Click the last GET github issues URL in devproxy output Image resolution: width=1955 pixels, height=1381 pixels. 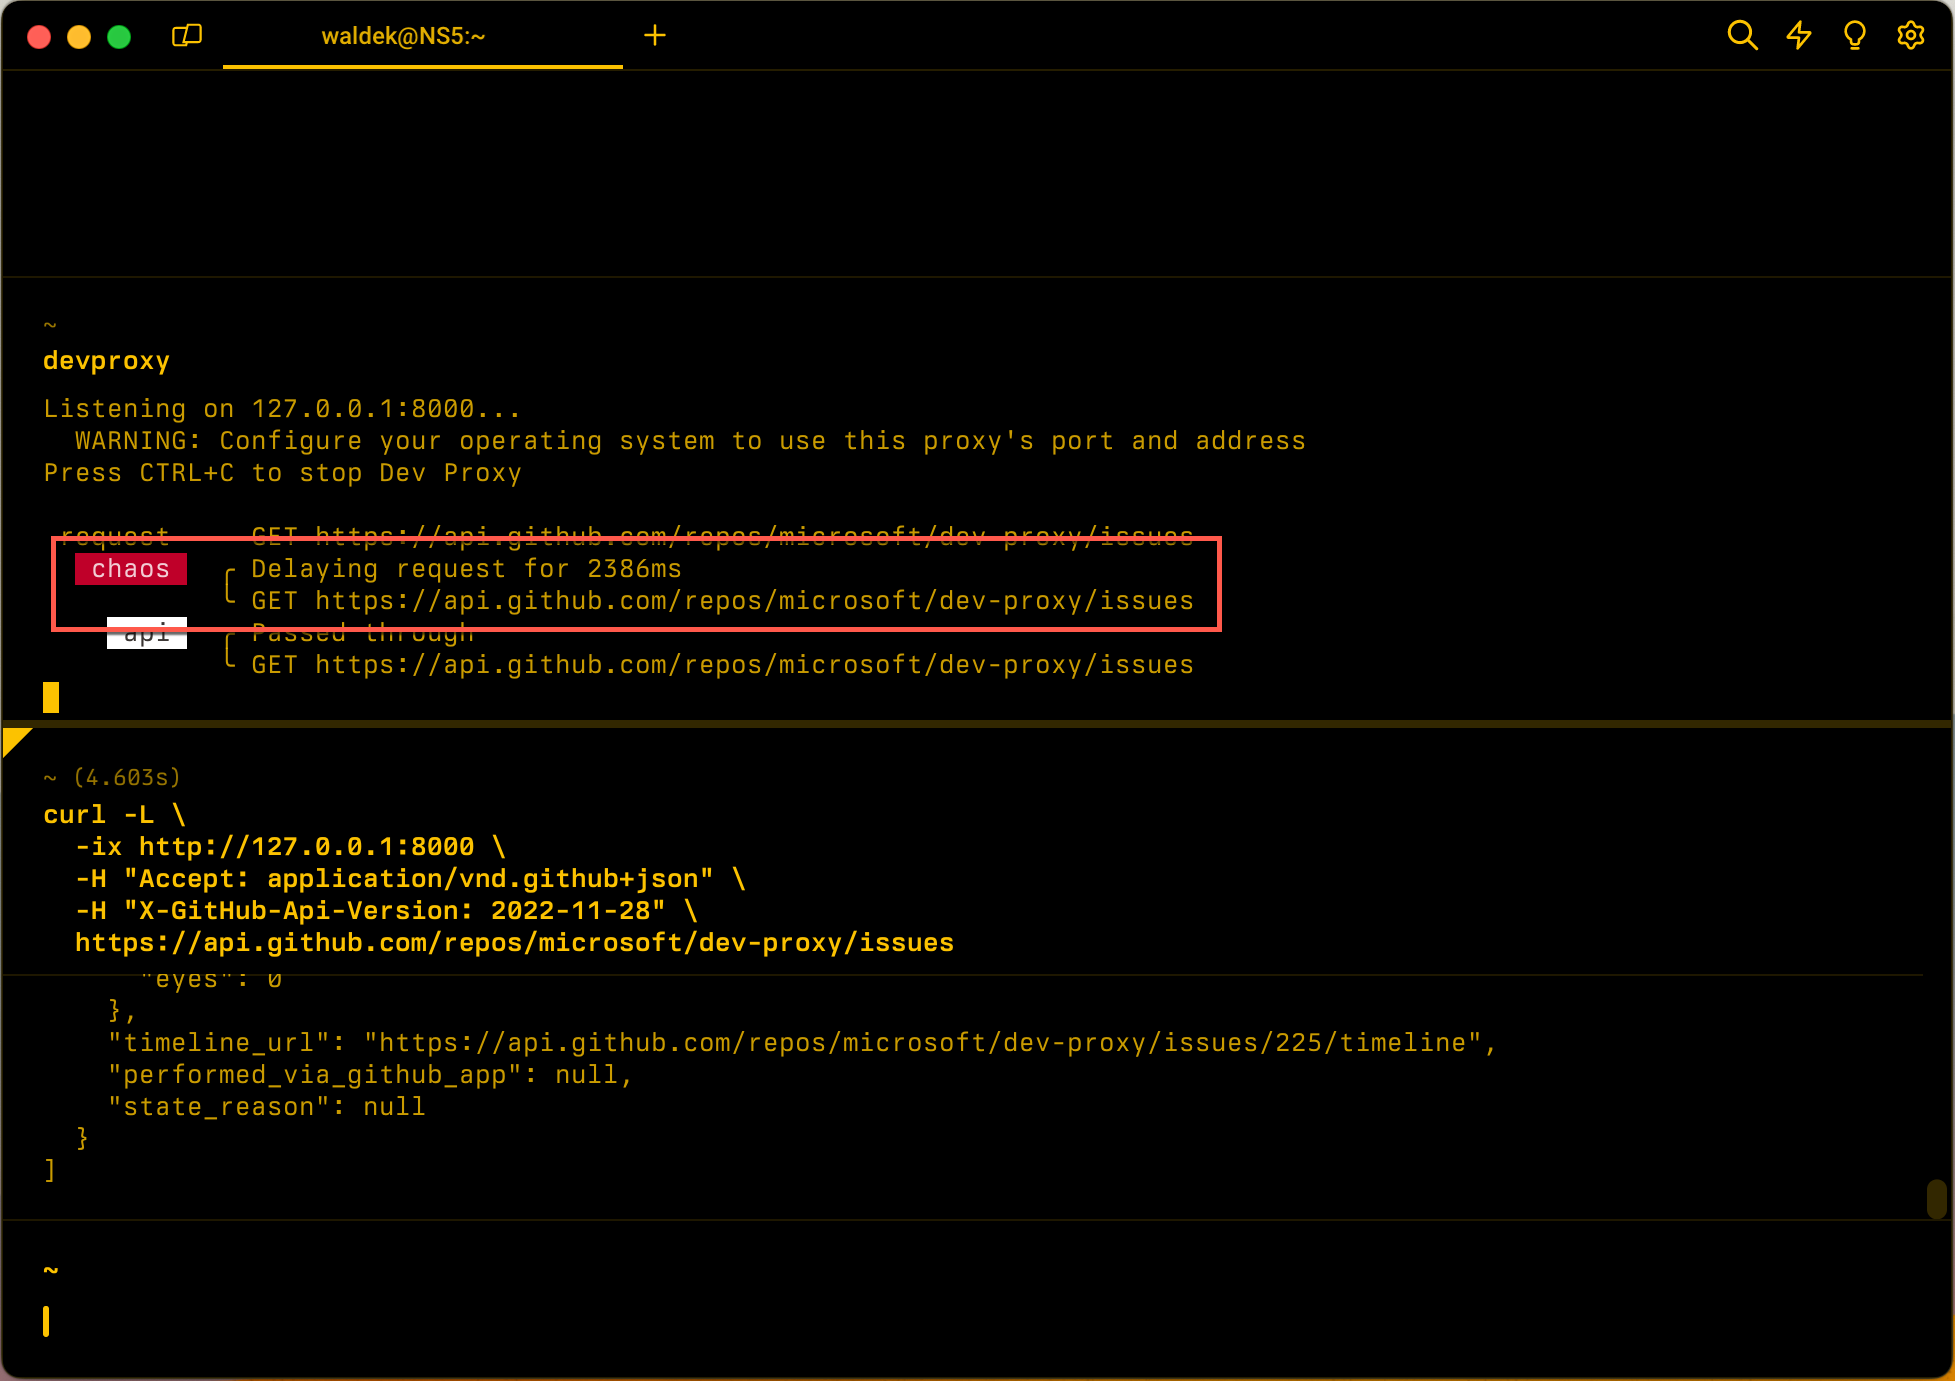754,665
